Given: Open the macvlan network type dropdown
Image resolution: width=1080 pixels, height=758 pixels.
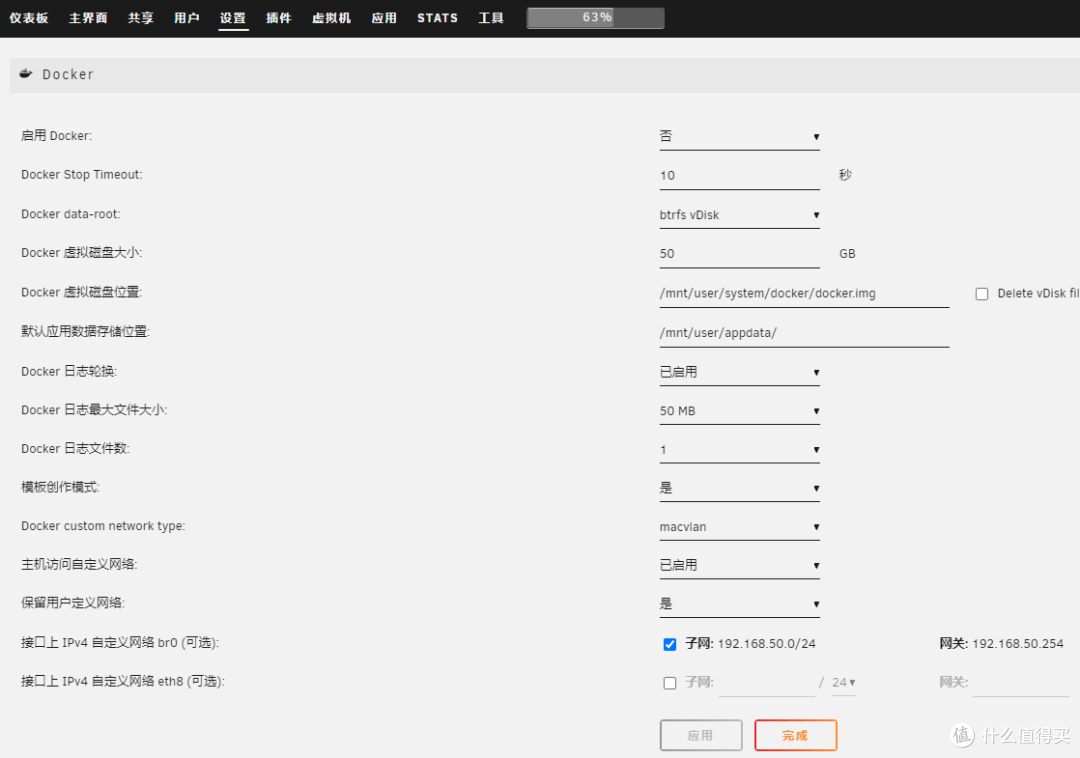Looking at the screenshot, I should (x=739, y=527).
